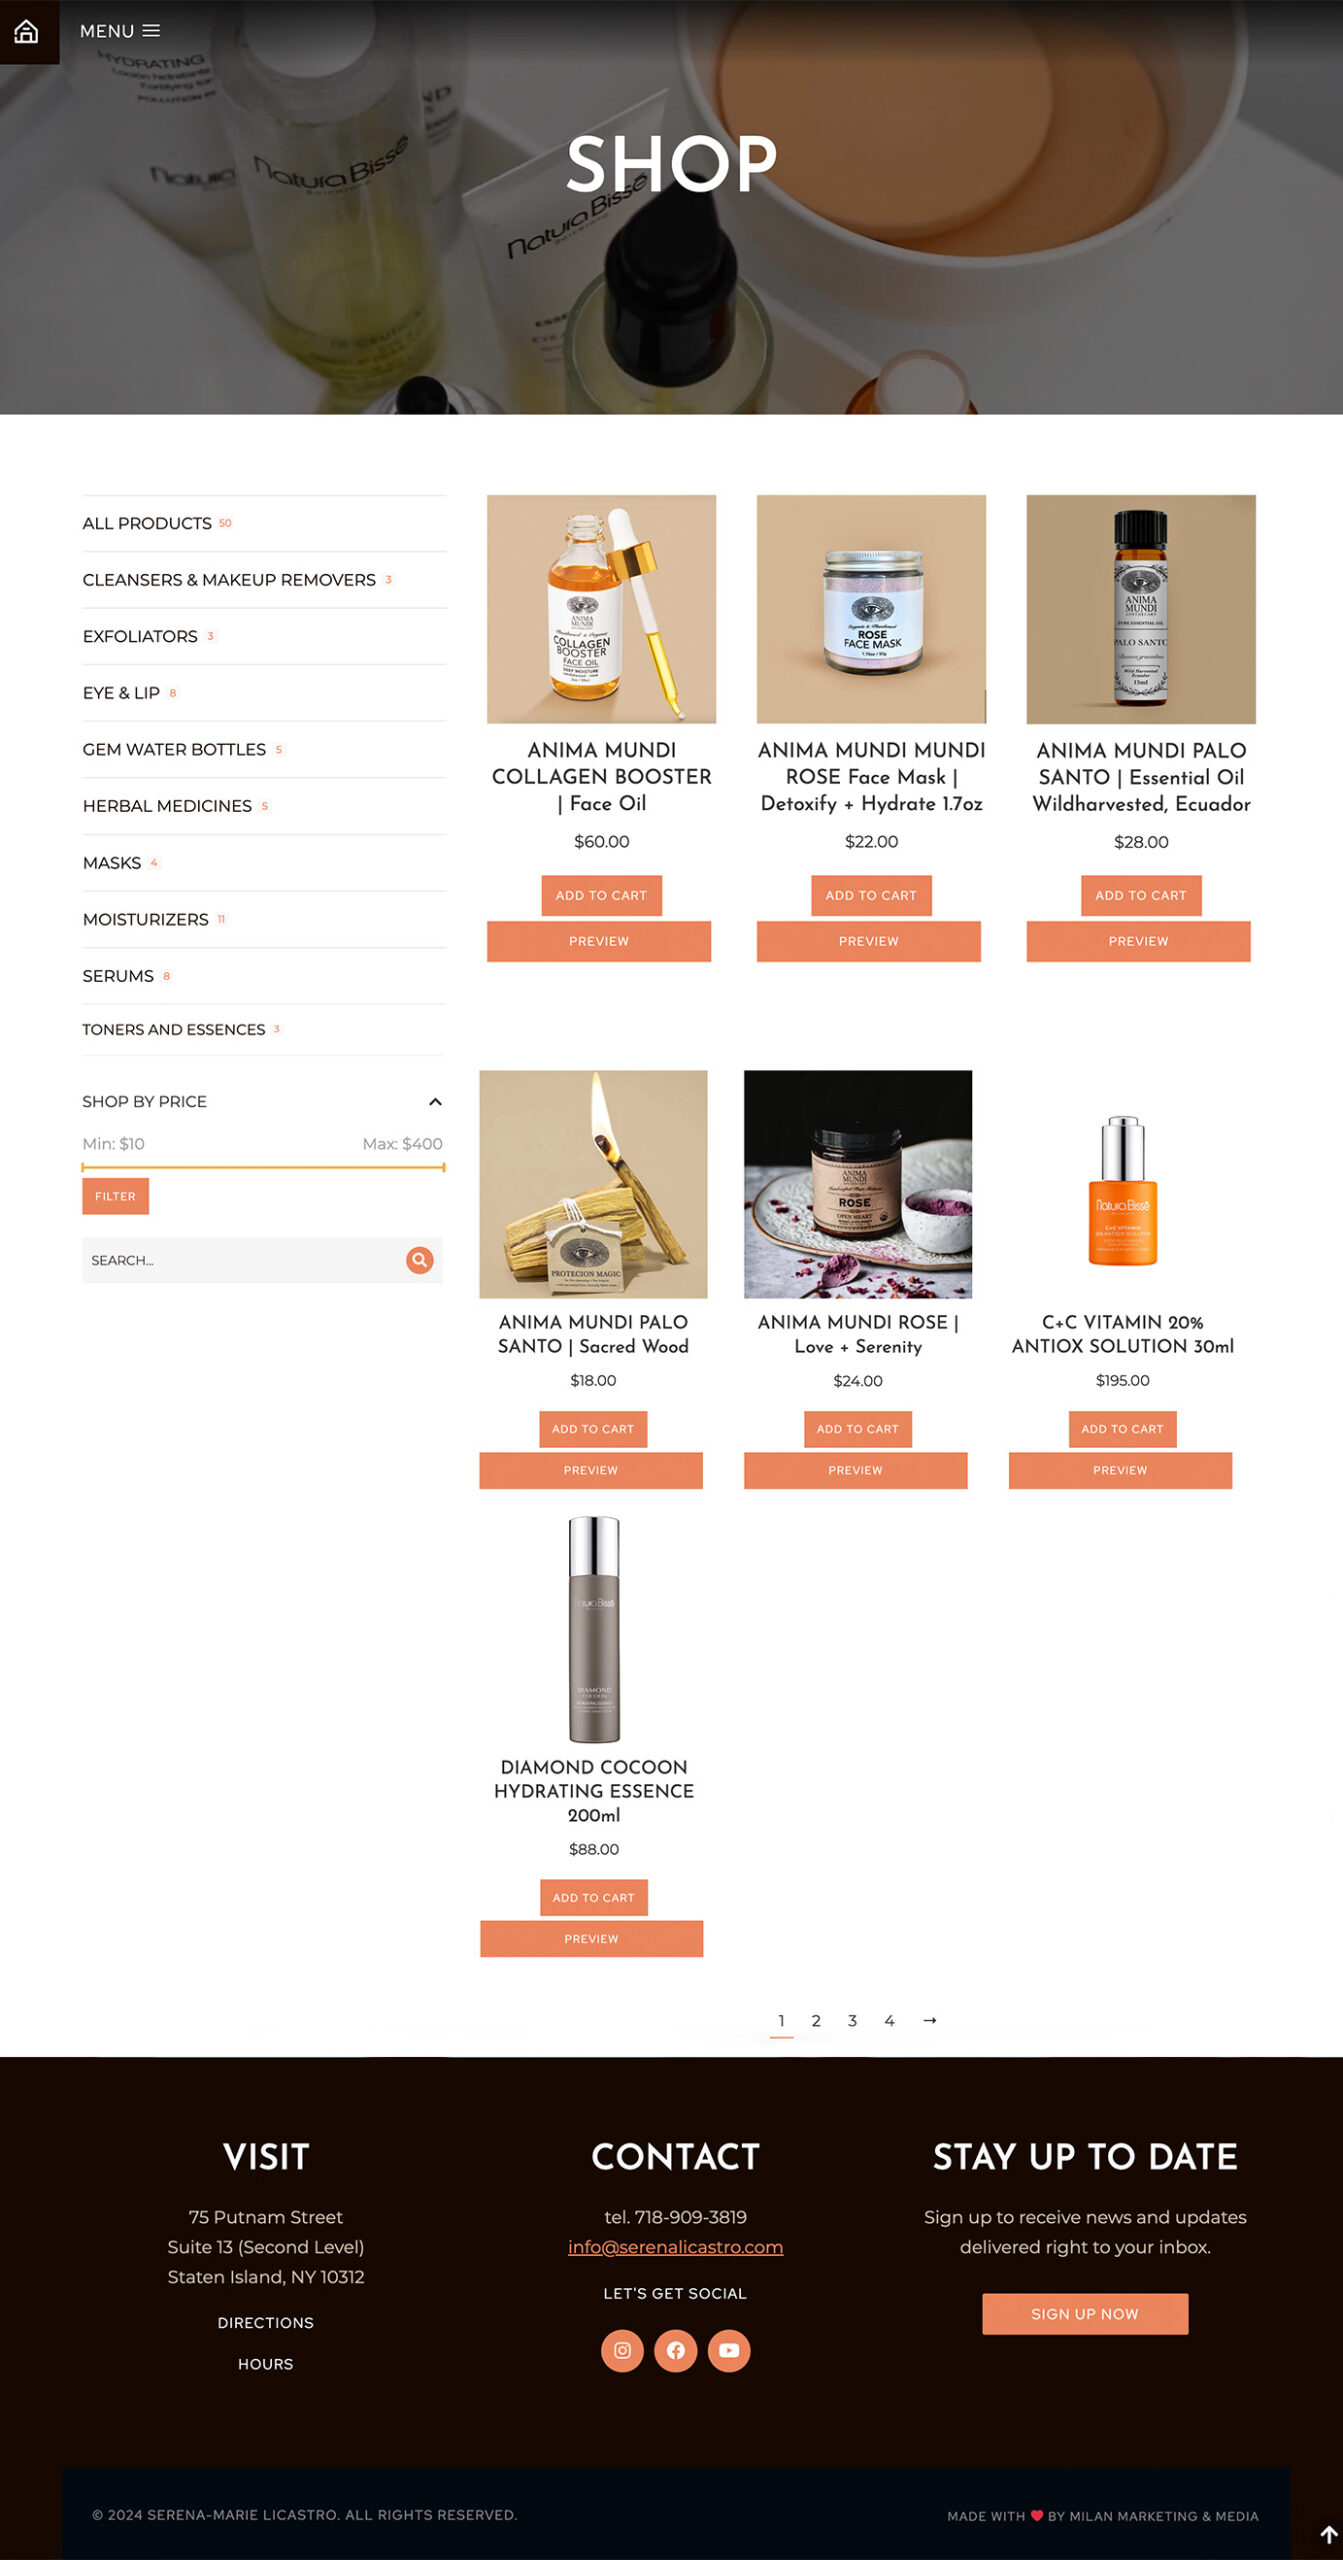Open the Instagram social icon
This screenshot has width=1343, height=2560.
[x=622, y=2350]
